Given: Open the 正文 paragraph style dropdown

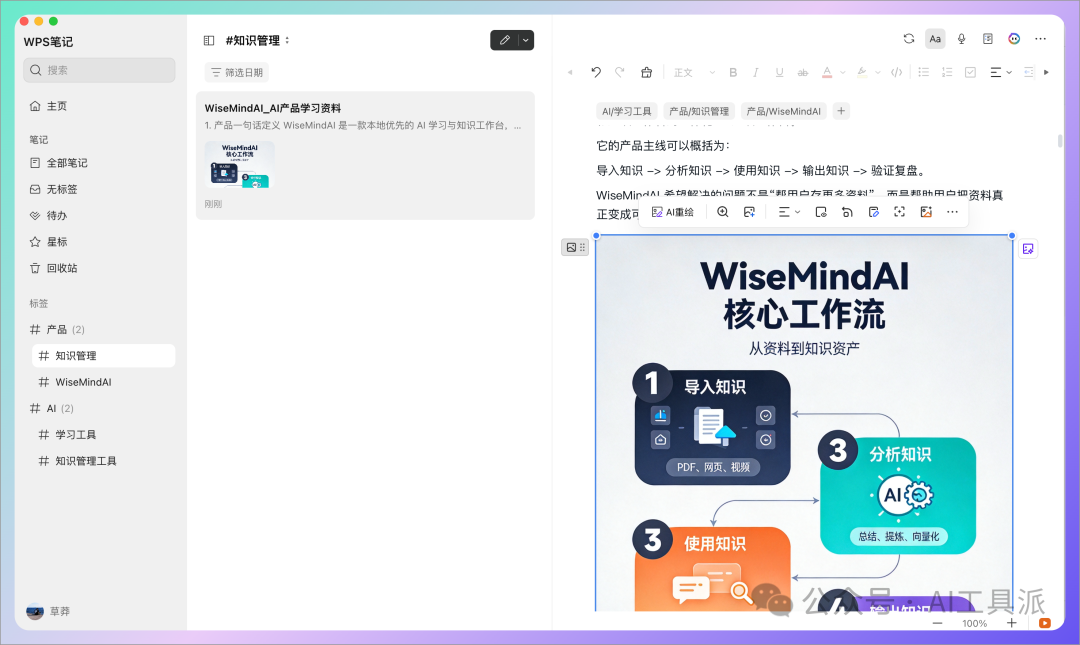Looking at the screenshot, I should (694, 72).
